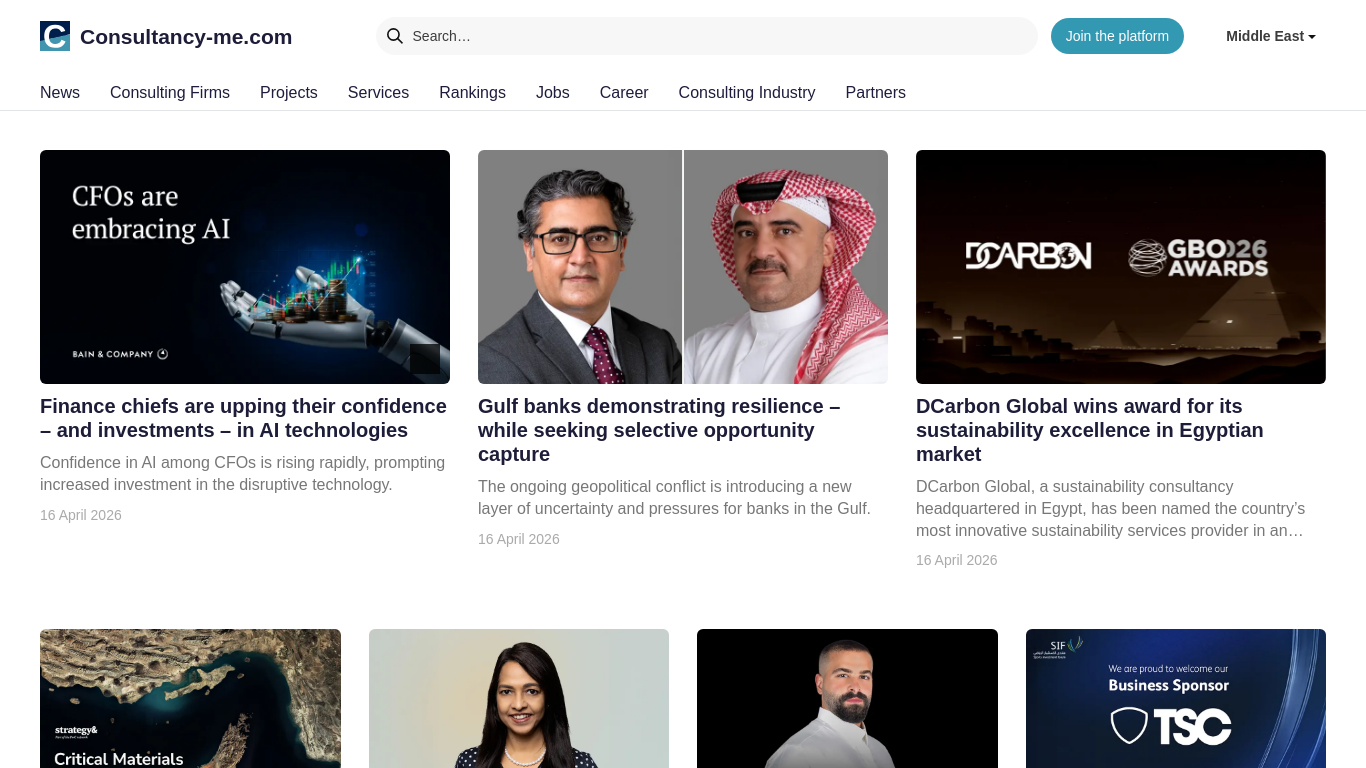Open the CFOs are embracing AI thumbnail
This screenshot has height=768, width=1366.
245,267
